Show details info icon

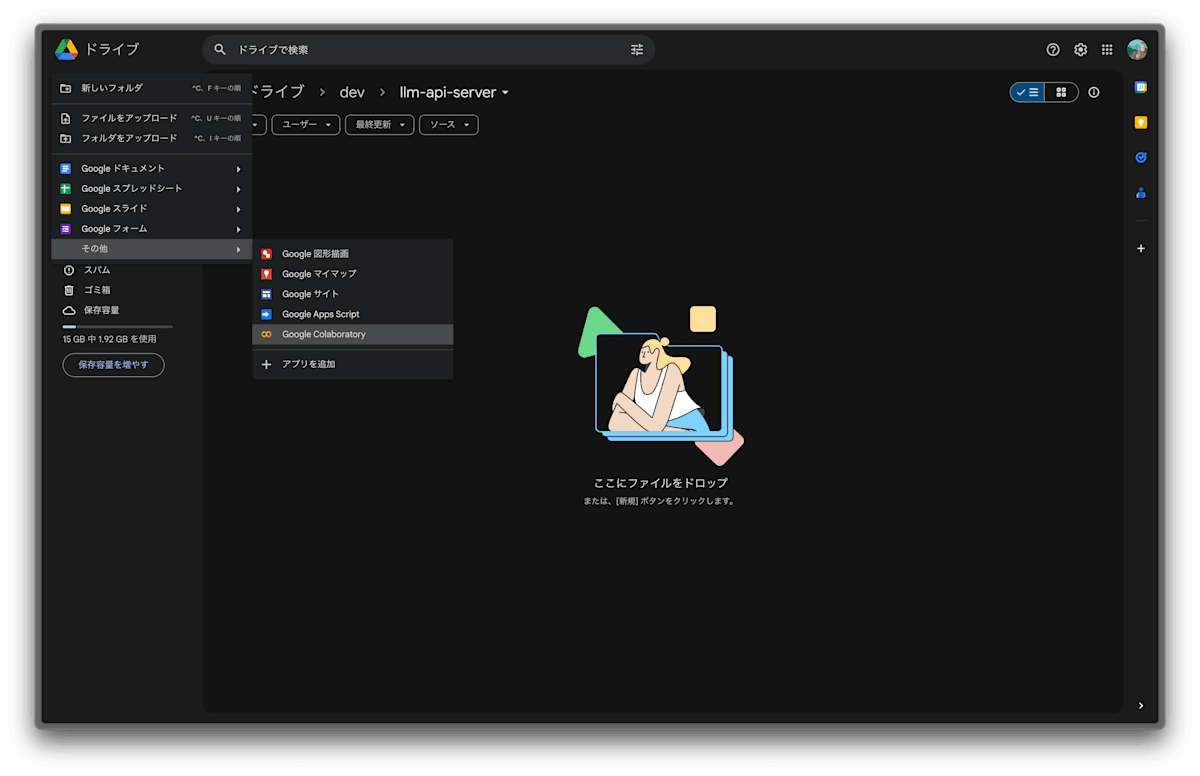pos(1094,92)
